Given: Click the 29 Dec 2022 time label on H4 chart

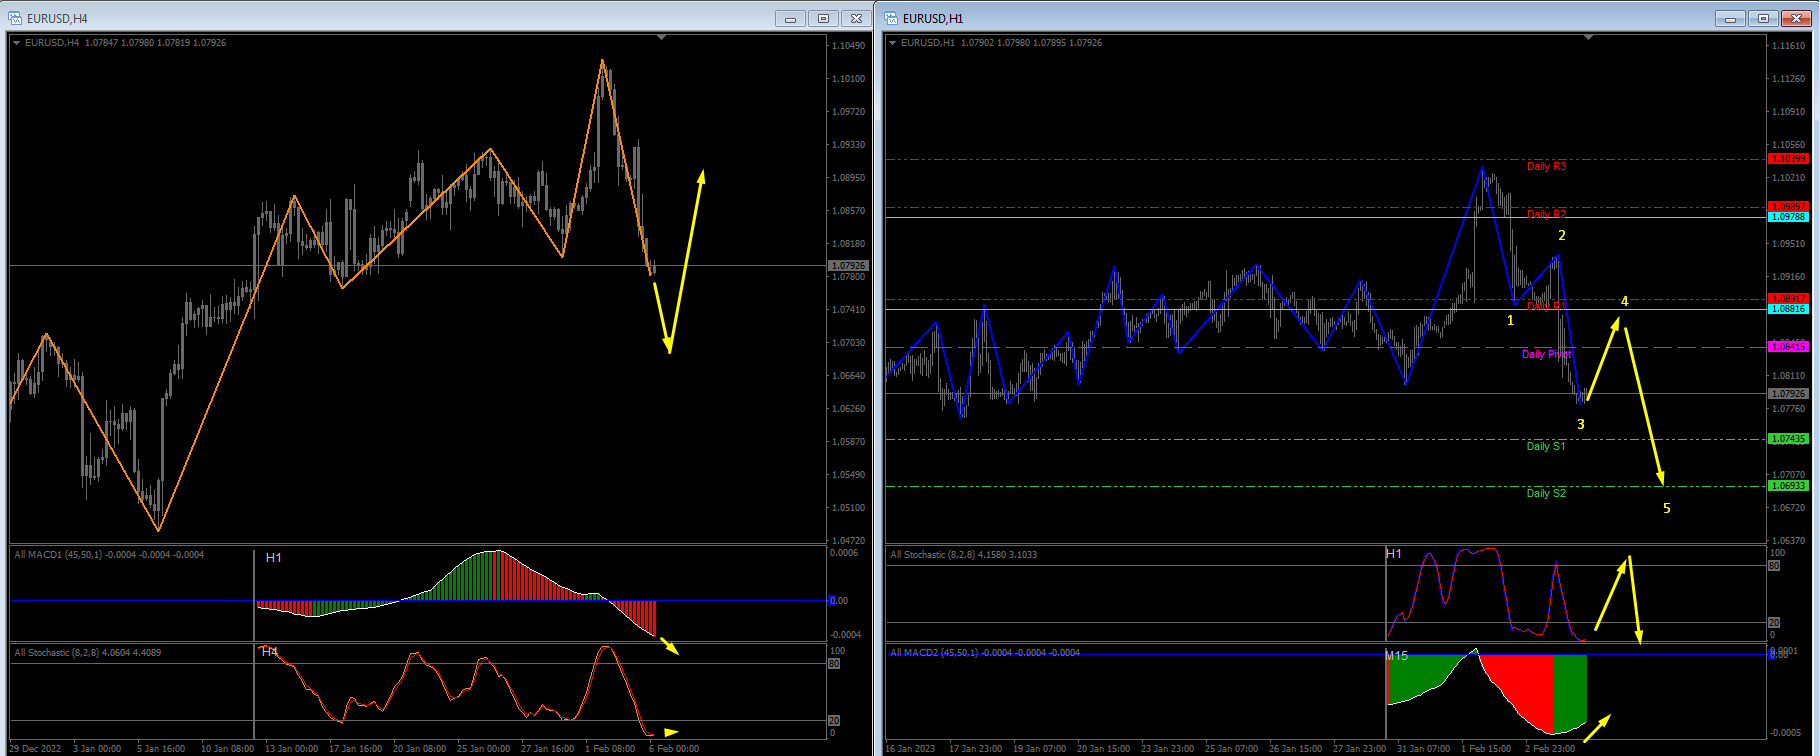Looking at the screenshot, I should (x=35, y=749).
